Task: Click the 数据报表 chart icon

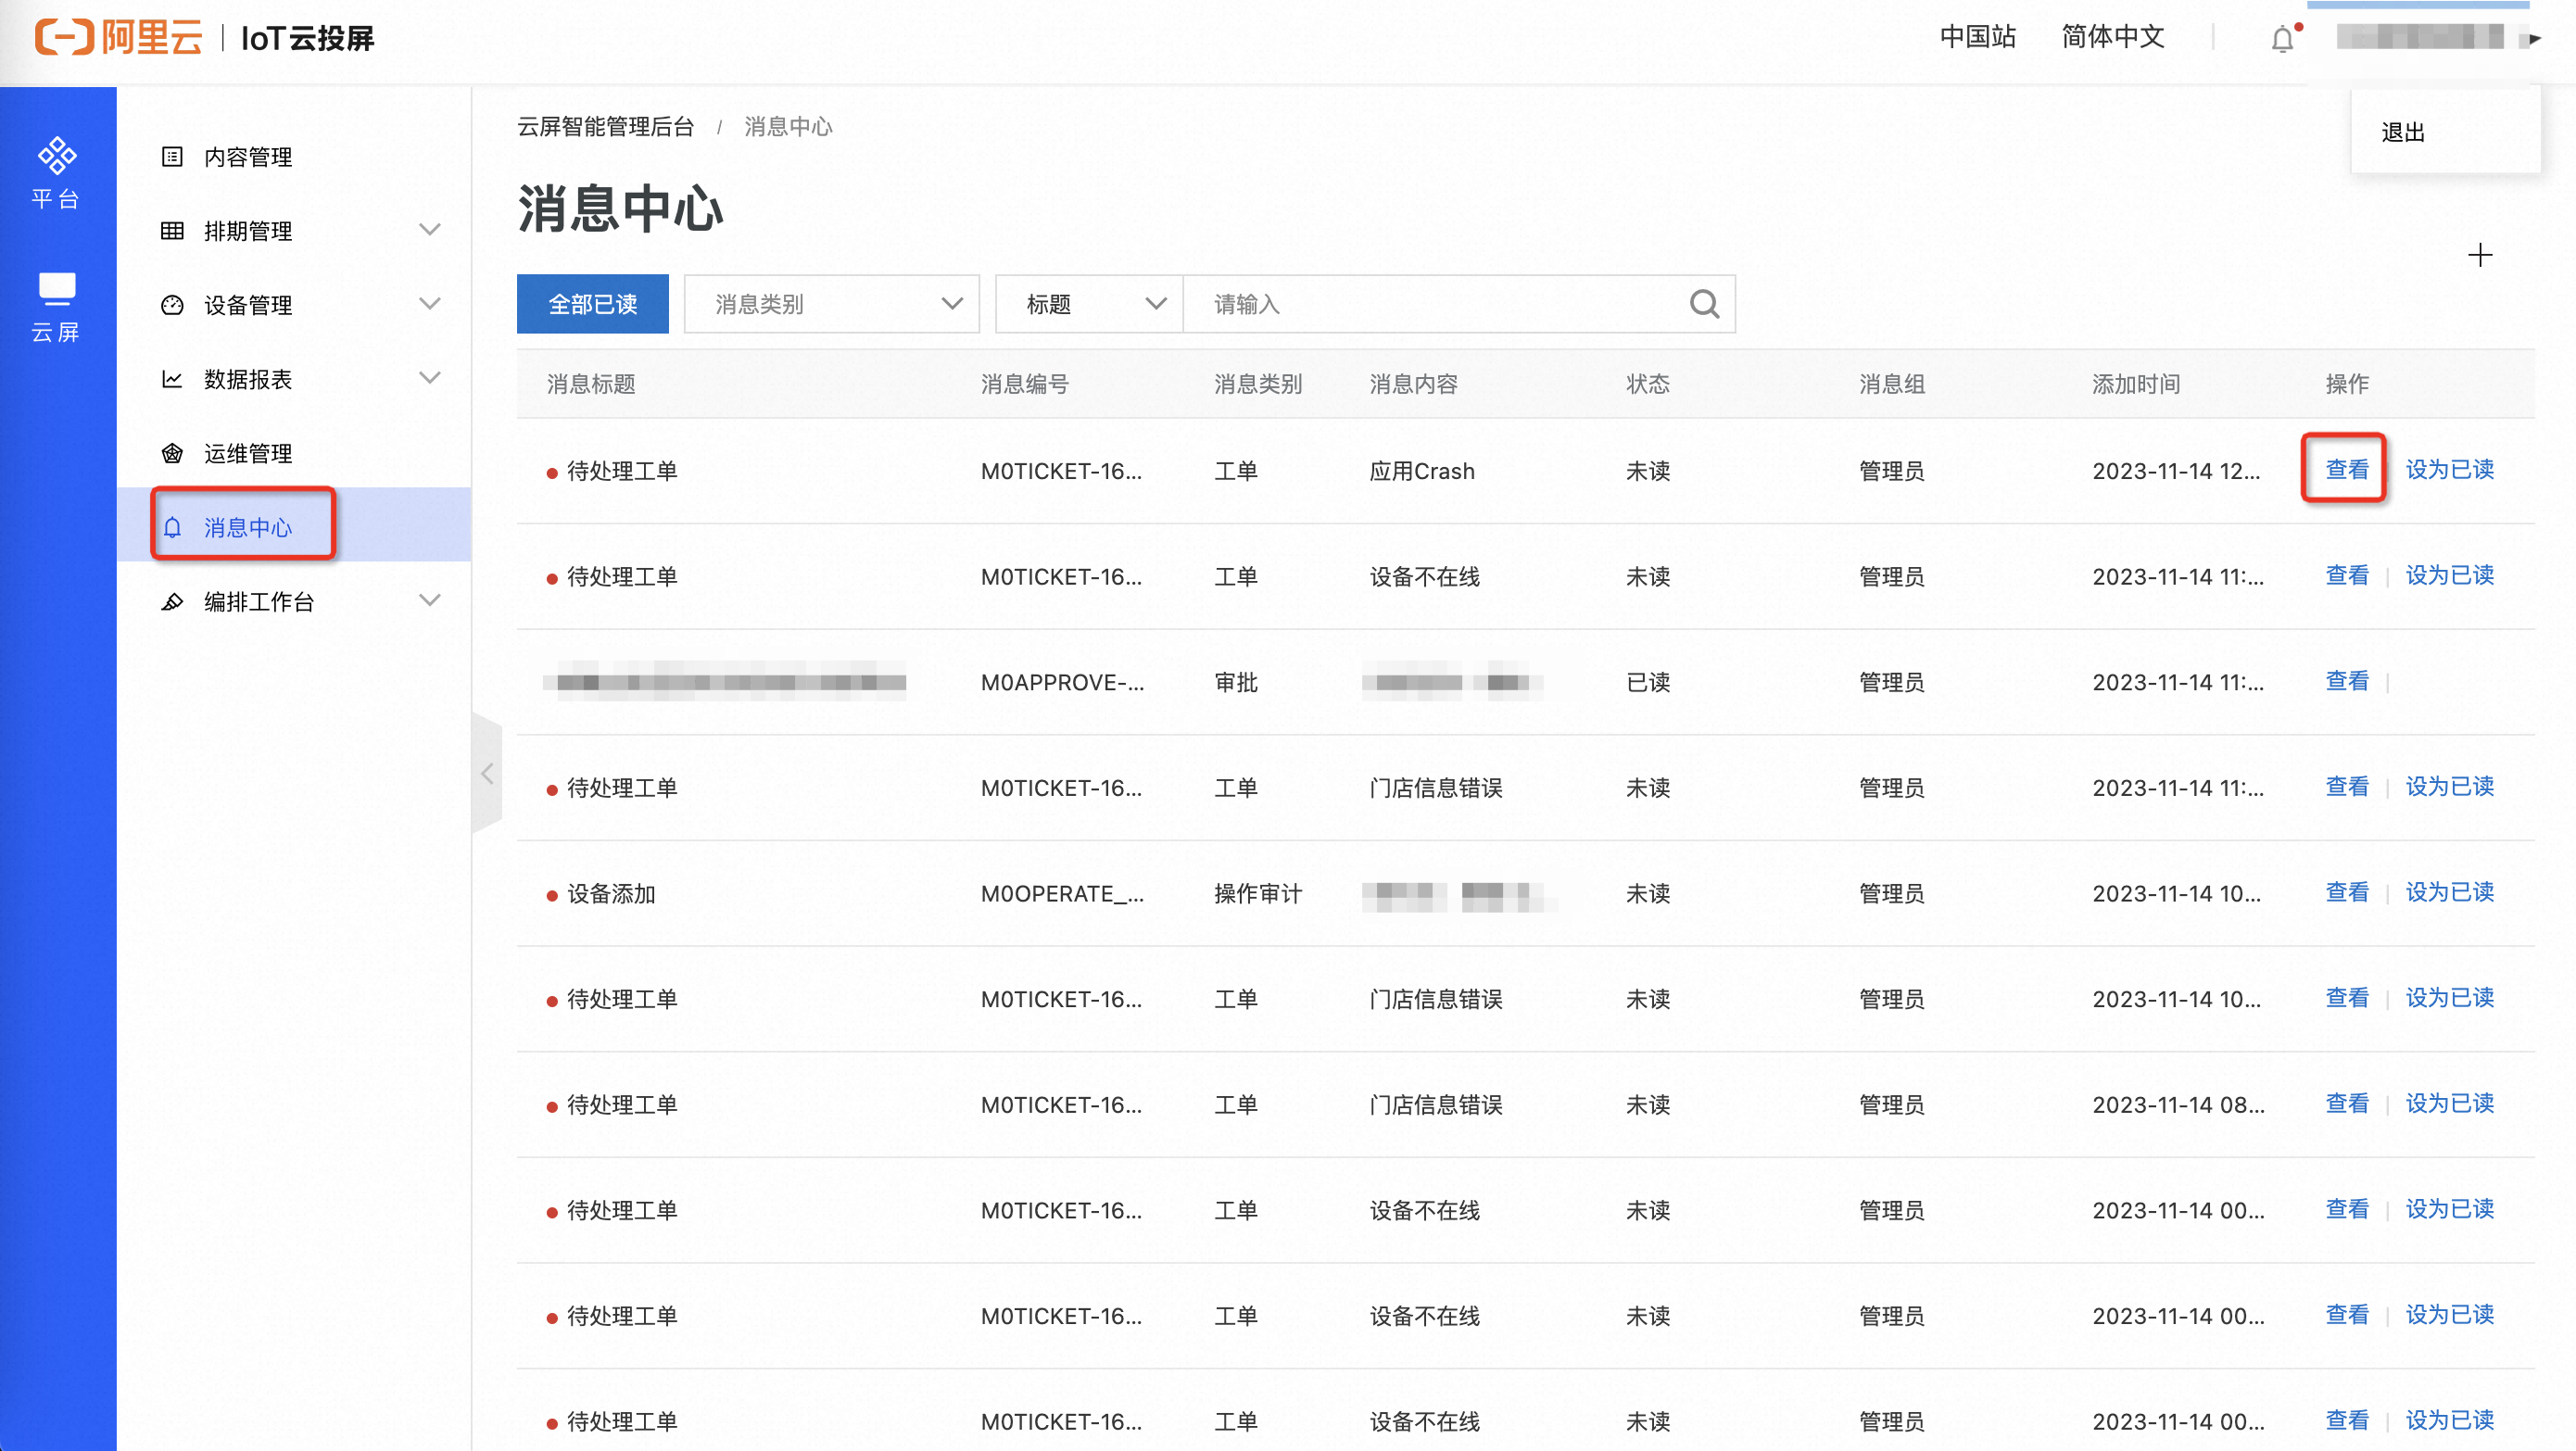Action: pyautogui.click(x=172, y=379)
